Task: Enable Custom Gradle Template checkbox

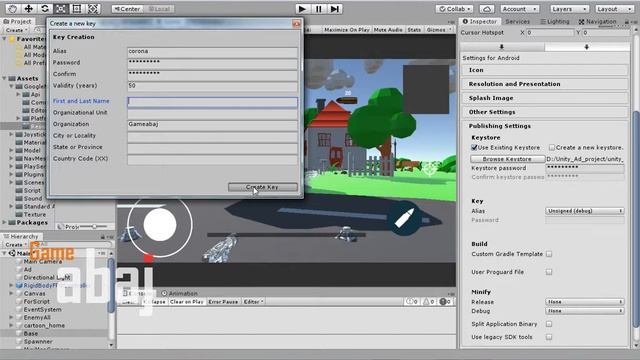Action: [x=549, y=254]
